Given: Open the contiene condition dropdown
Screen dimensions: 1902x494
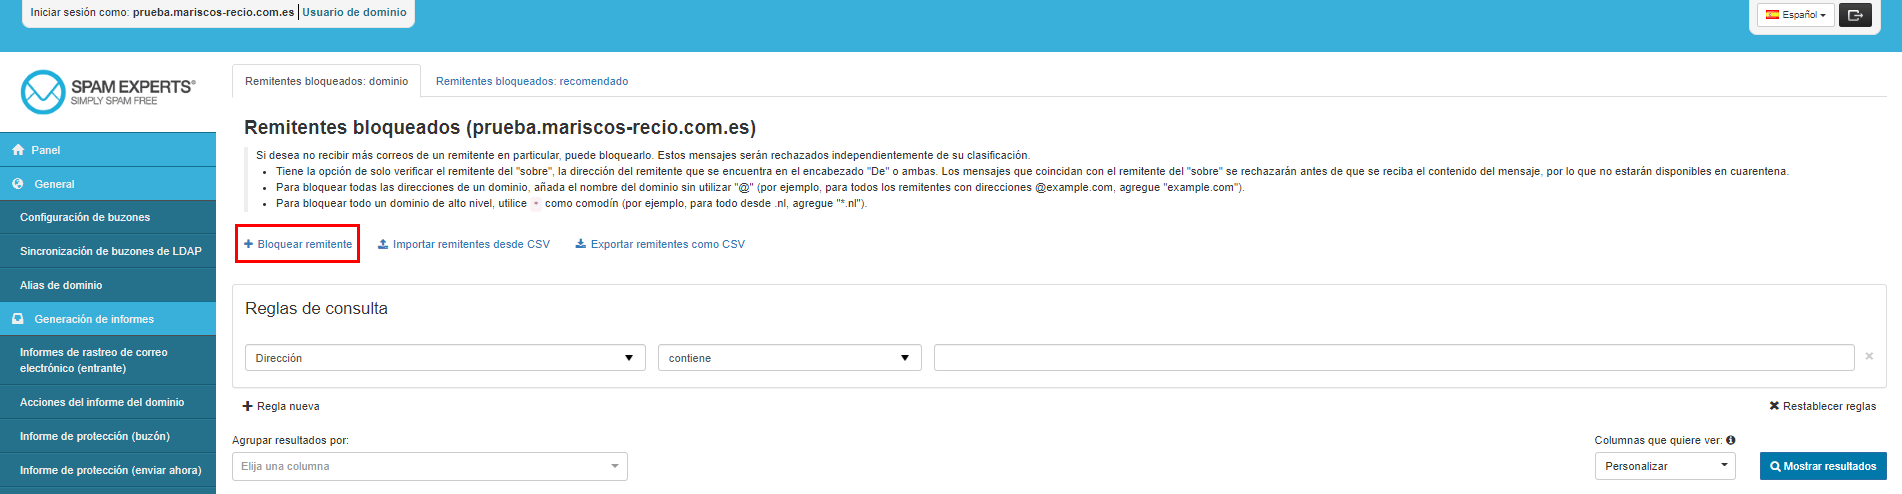Looking at the screenshot, I should click(789, 358).
